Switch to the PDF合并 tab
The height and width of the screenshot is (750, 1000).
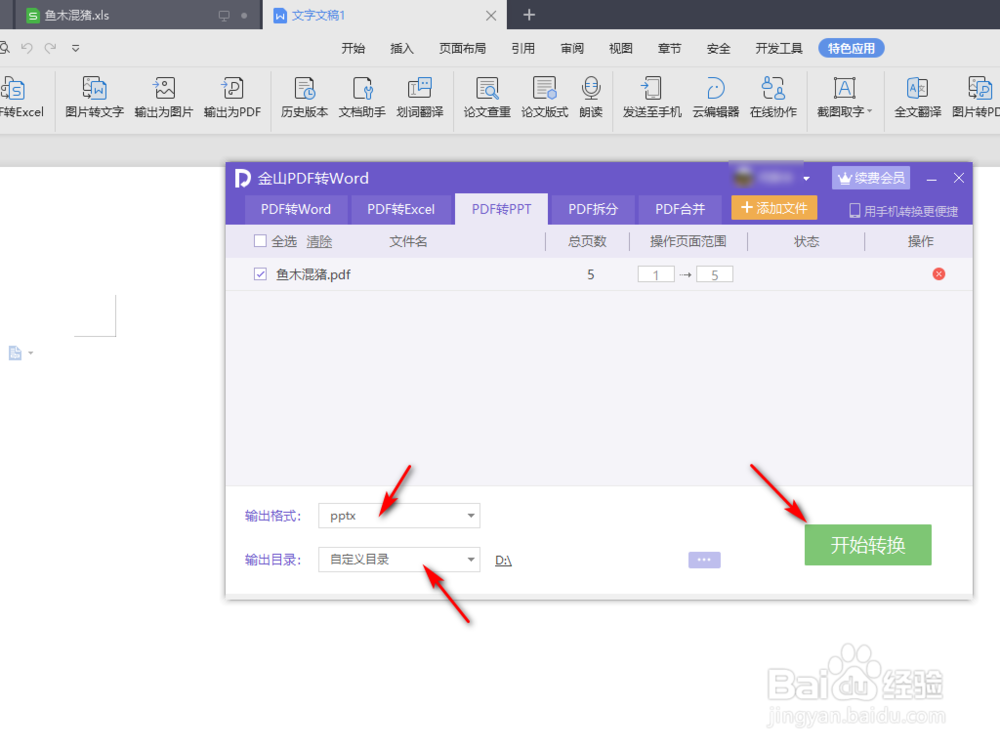pyautogui.click(x=680, y=209)
